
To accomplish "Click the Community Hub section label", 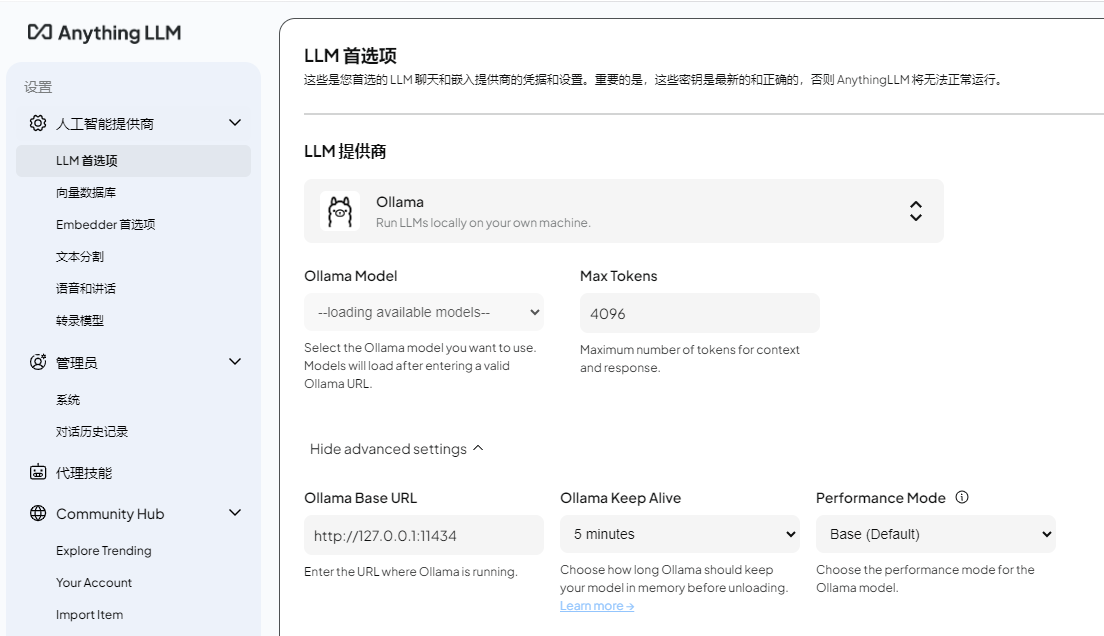I will pyautogui.click(x=110, y=513).
